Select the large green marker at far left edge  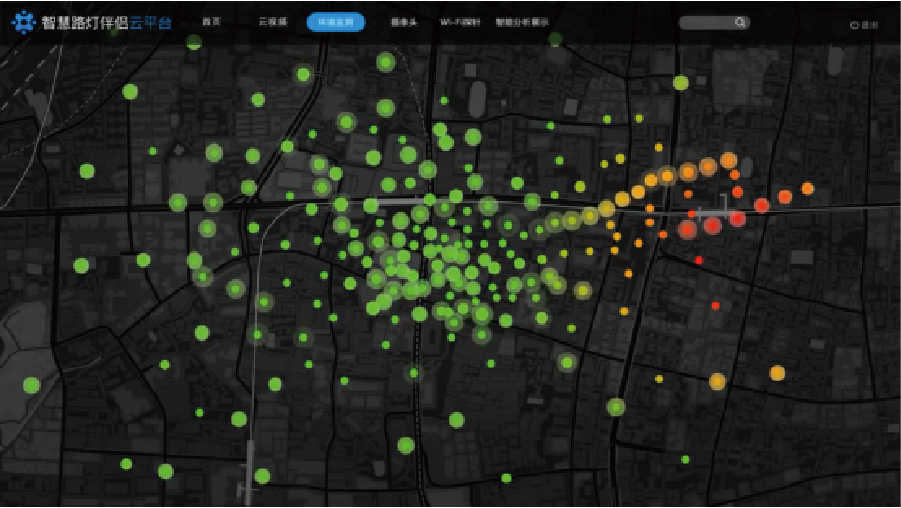31,385
